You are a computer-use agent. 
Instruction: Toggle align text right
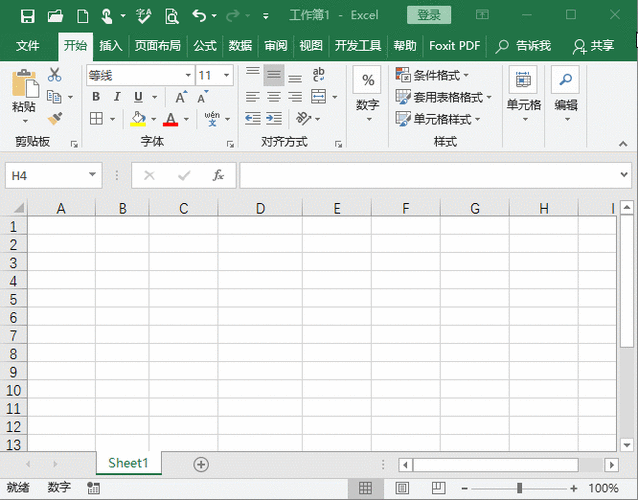[295, 97]
